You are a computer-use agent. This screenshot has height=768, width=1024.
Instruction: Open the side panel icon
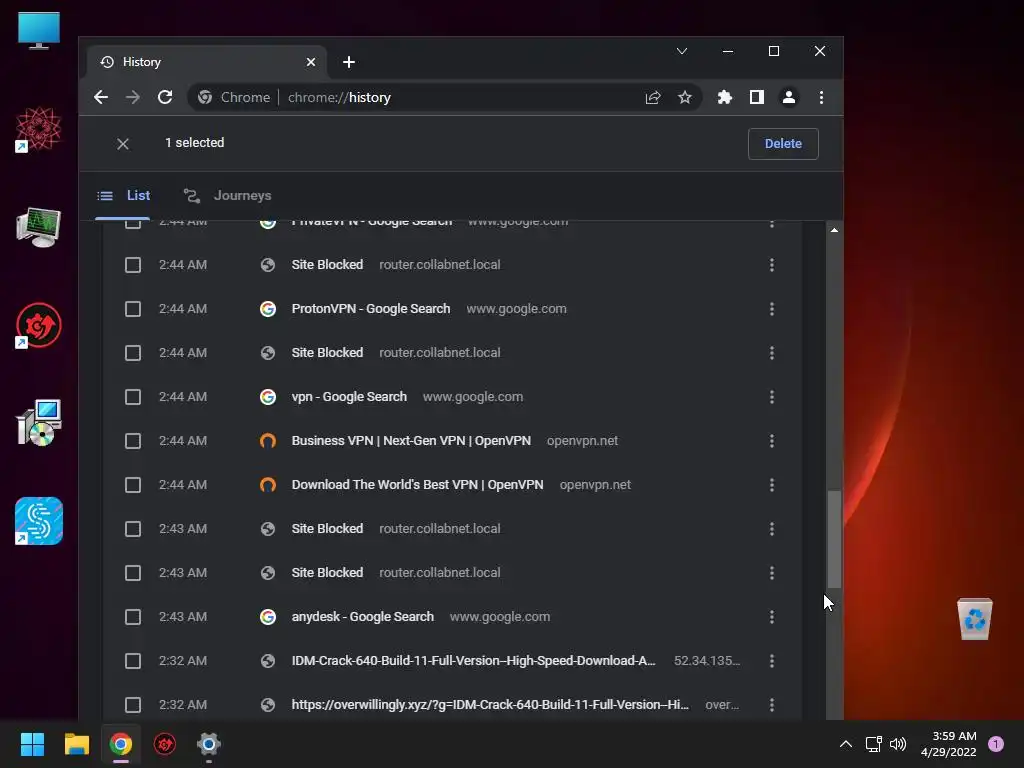click(756, 97)
